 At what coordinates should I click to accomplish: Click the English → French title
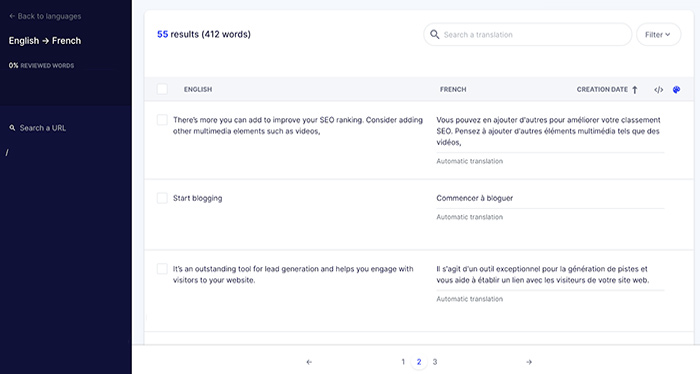[45, 41]
